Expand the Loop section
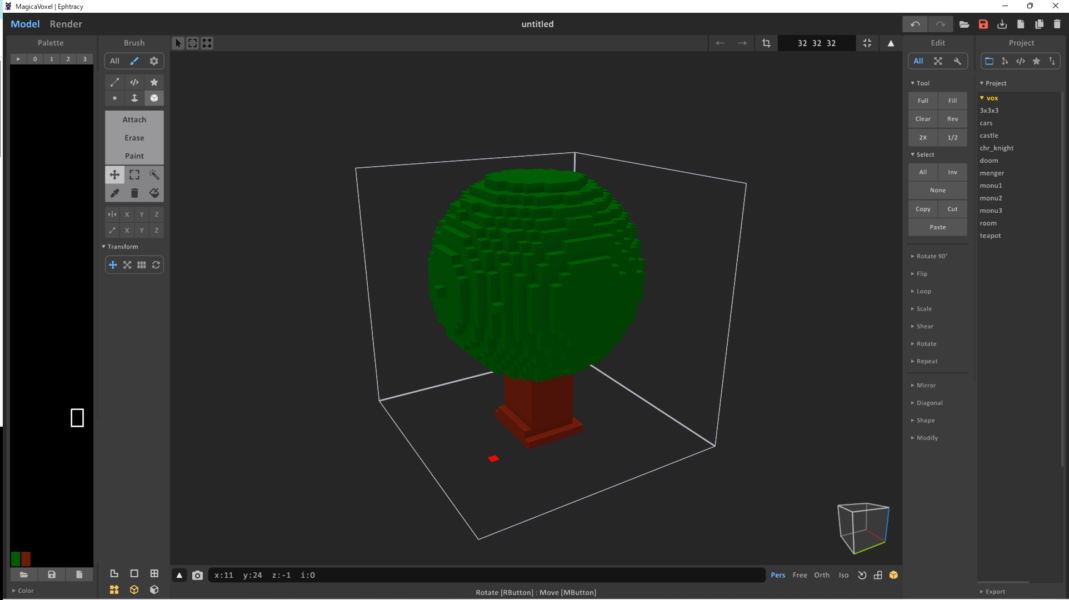 tap(921, 291)
